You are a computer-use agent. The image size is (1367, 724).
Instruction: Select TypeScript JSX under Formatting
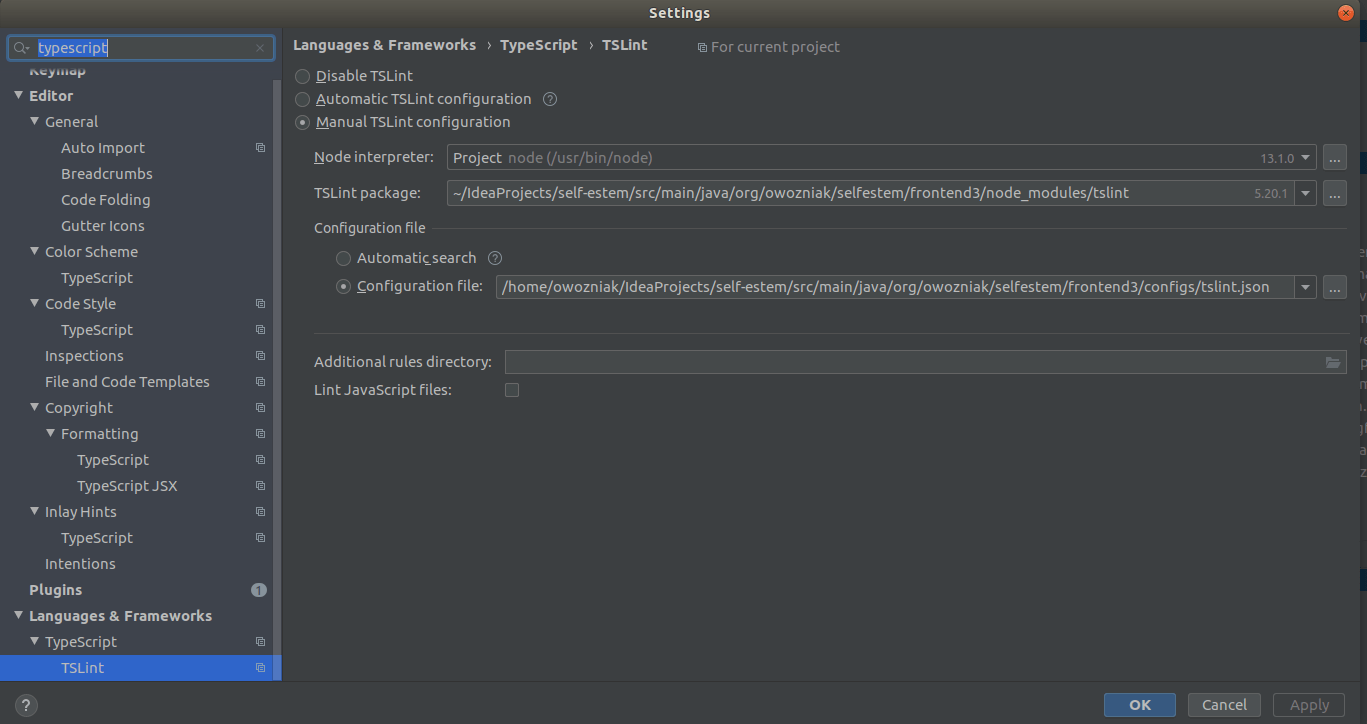pos(127,486)
